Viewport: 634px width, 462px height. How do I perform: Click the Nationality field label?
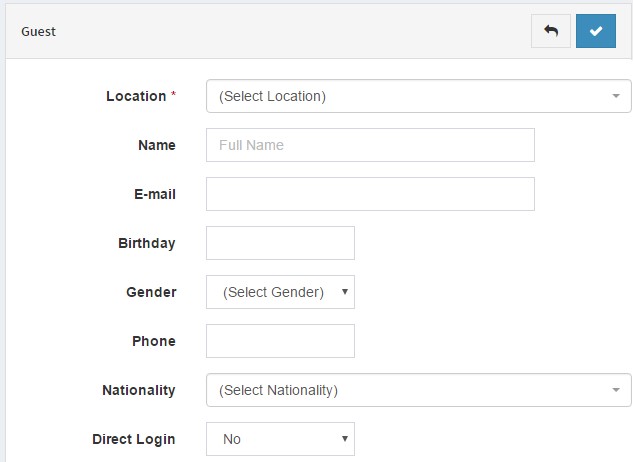click(139, 390)
